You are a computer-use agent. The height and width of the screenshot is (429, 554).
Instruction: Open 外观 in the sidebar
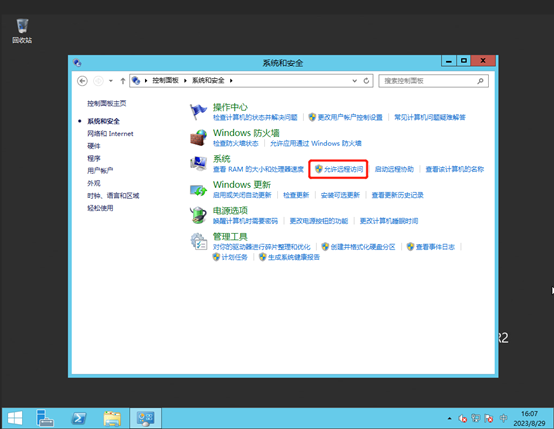pyautogui.click(x=94, y=183)
